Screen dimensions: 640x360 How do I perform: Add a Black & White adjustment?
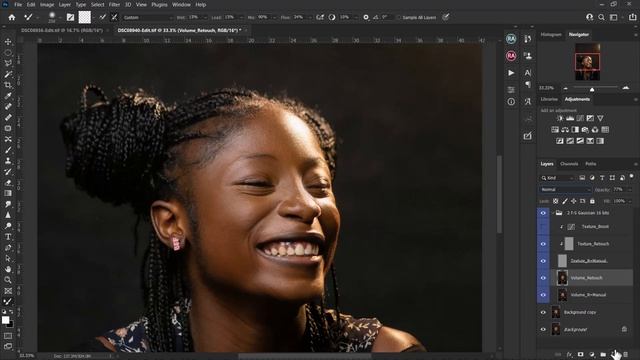575,130
